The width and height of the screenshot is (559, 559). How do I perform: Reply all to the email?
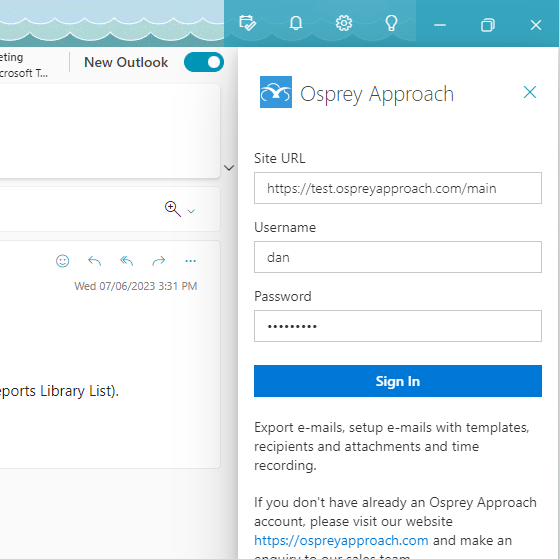pyautogui.click(x=127, y=261)
